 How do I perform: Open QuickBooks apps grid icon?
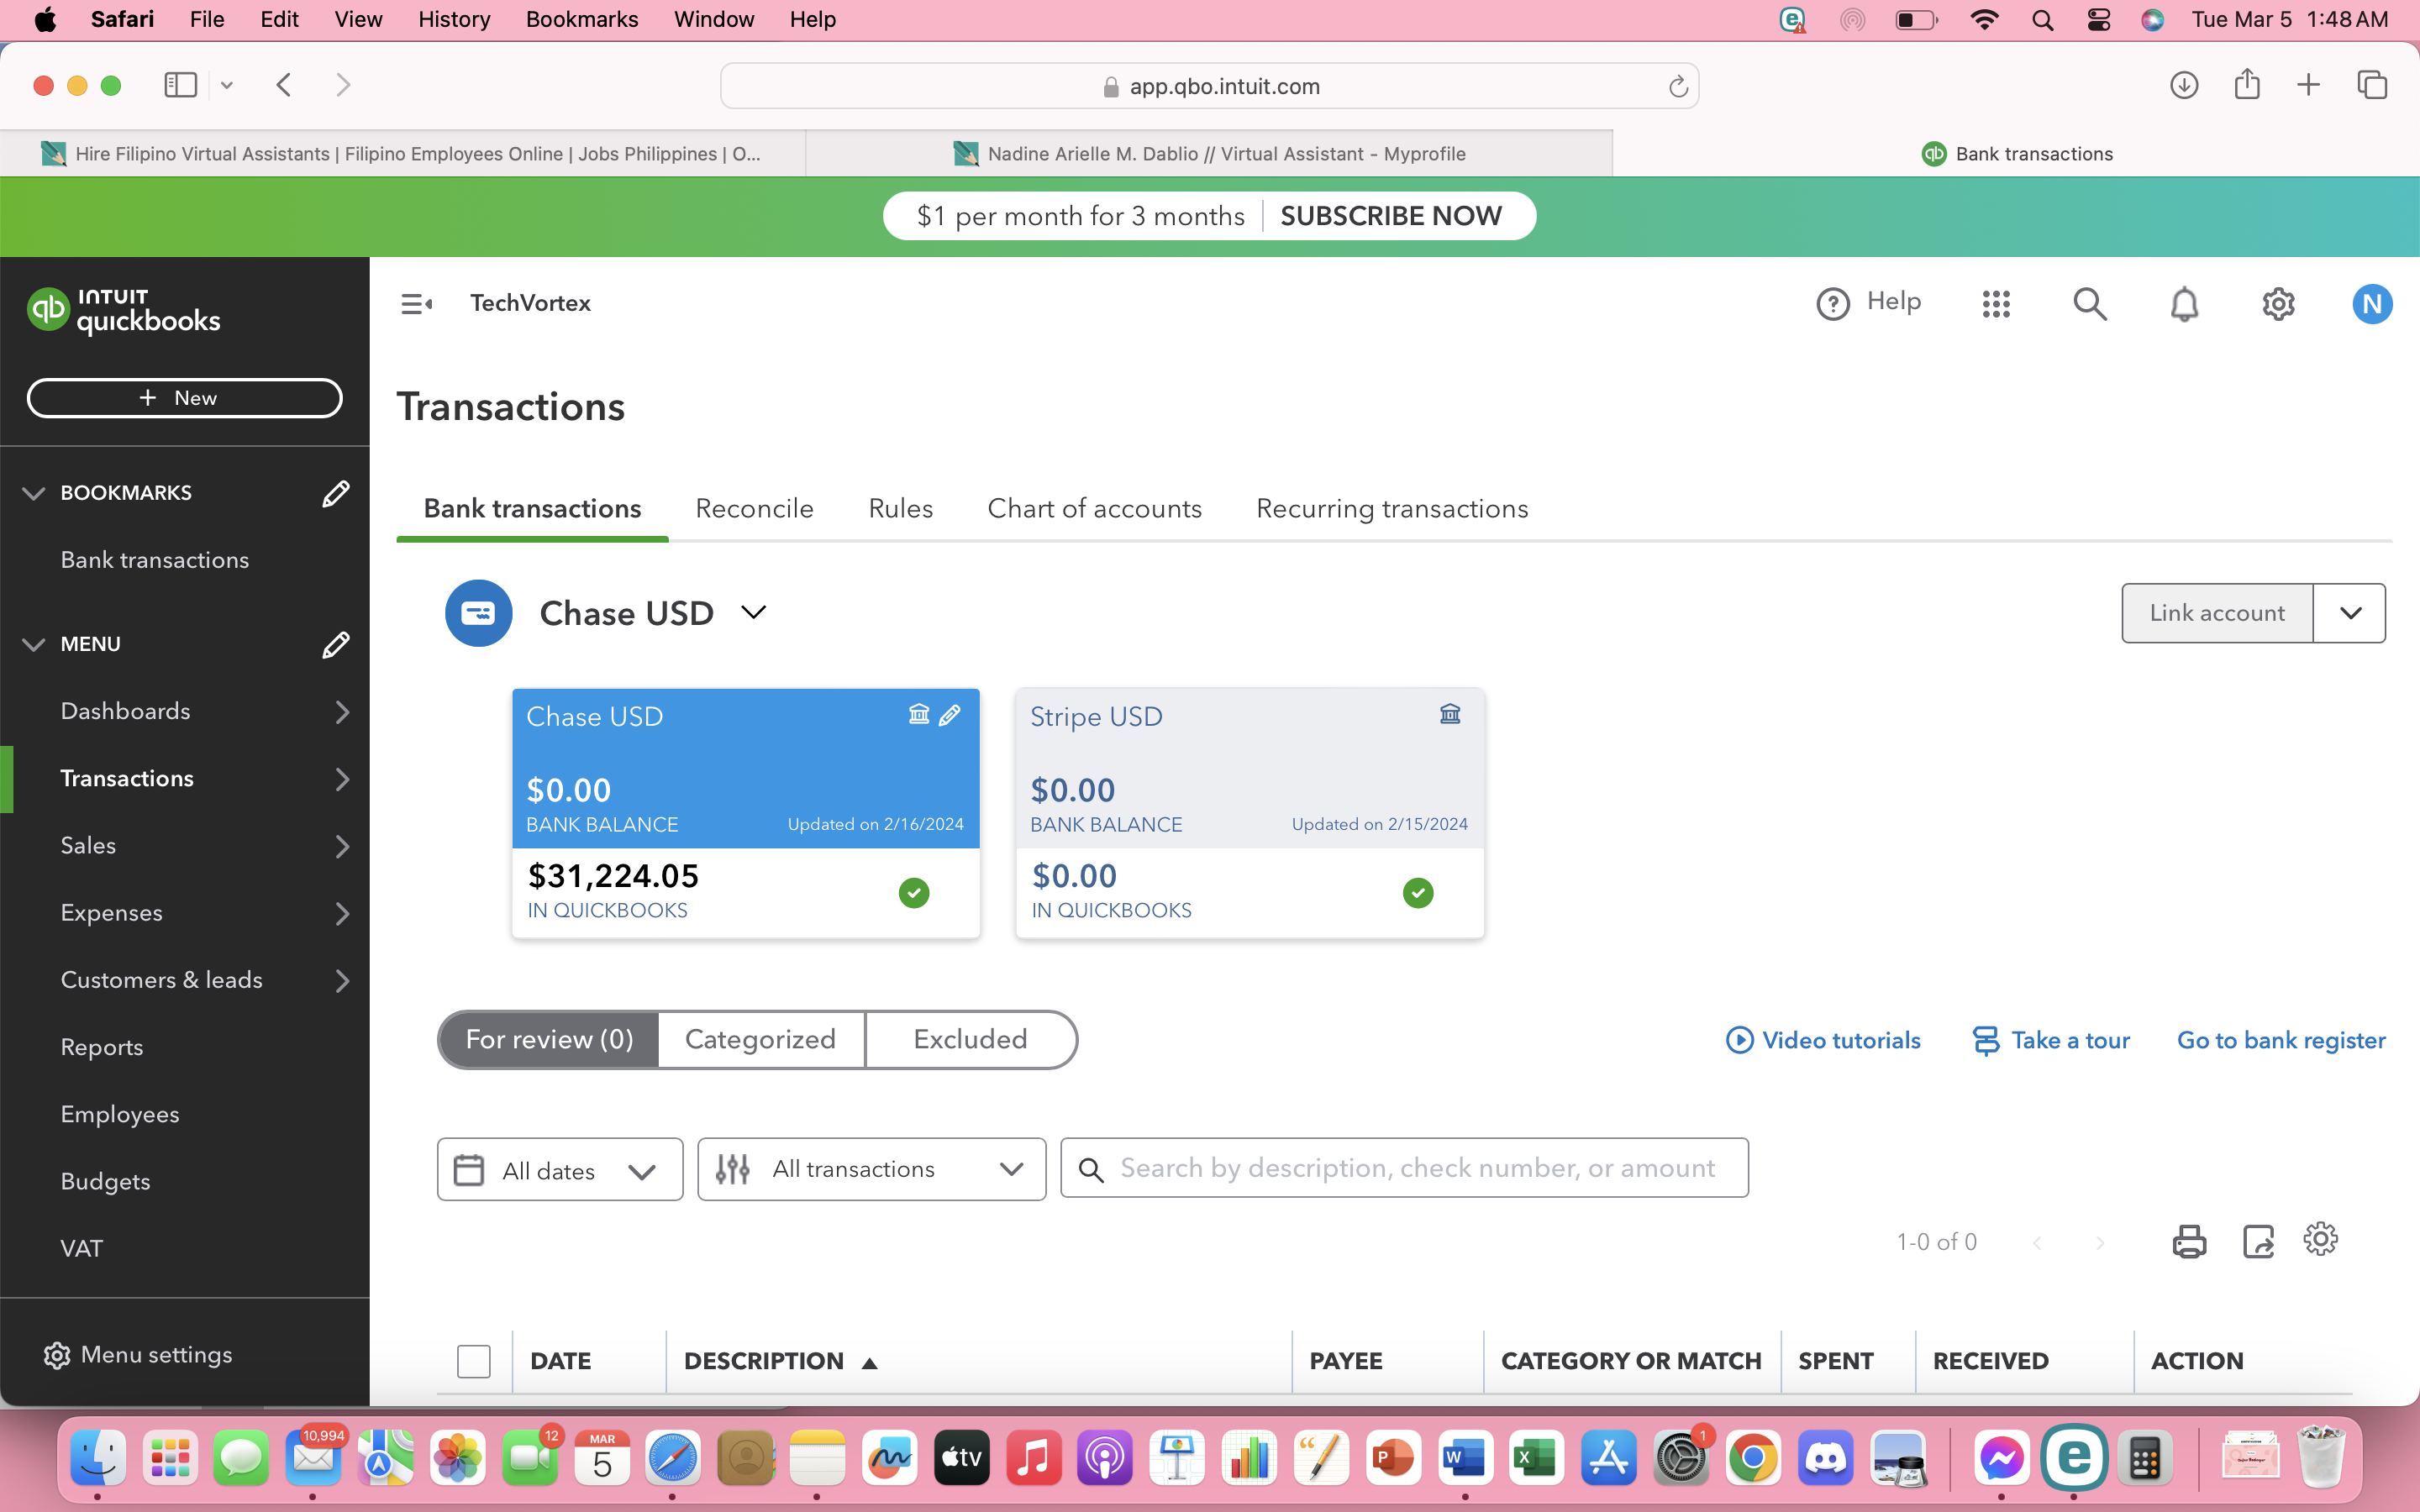coord(1996,304)
